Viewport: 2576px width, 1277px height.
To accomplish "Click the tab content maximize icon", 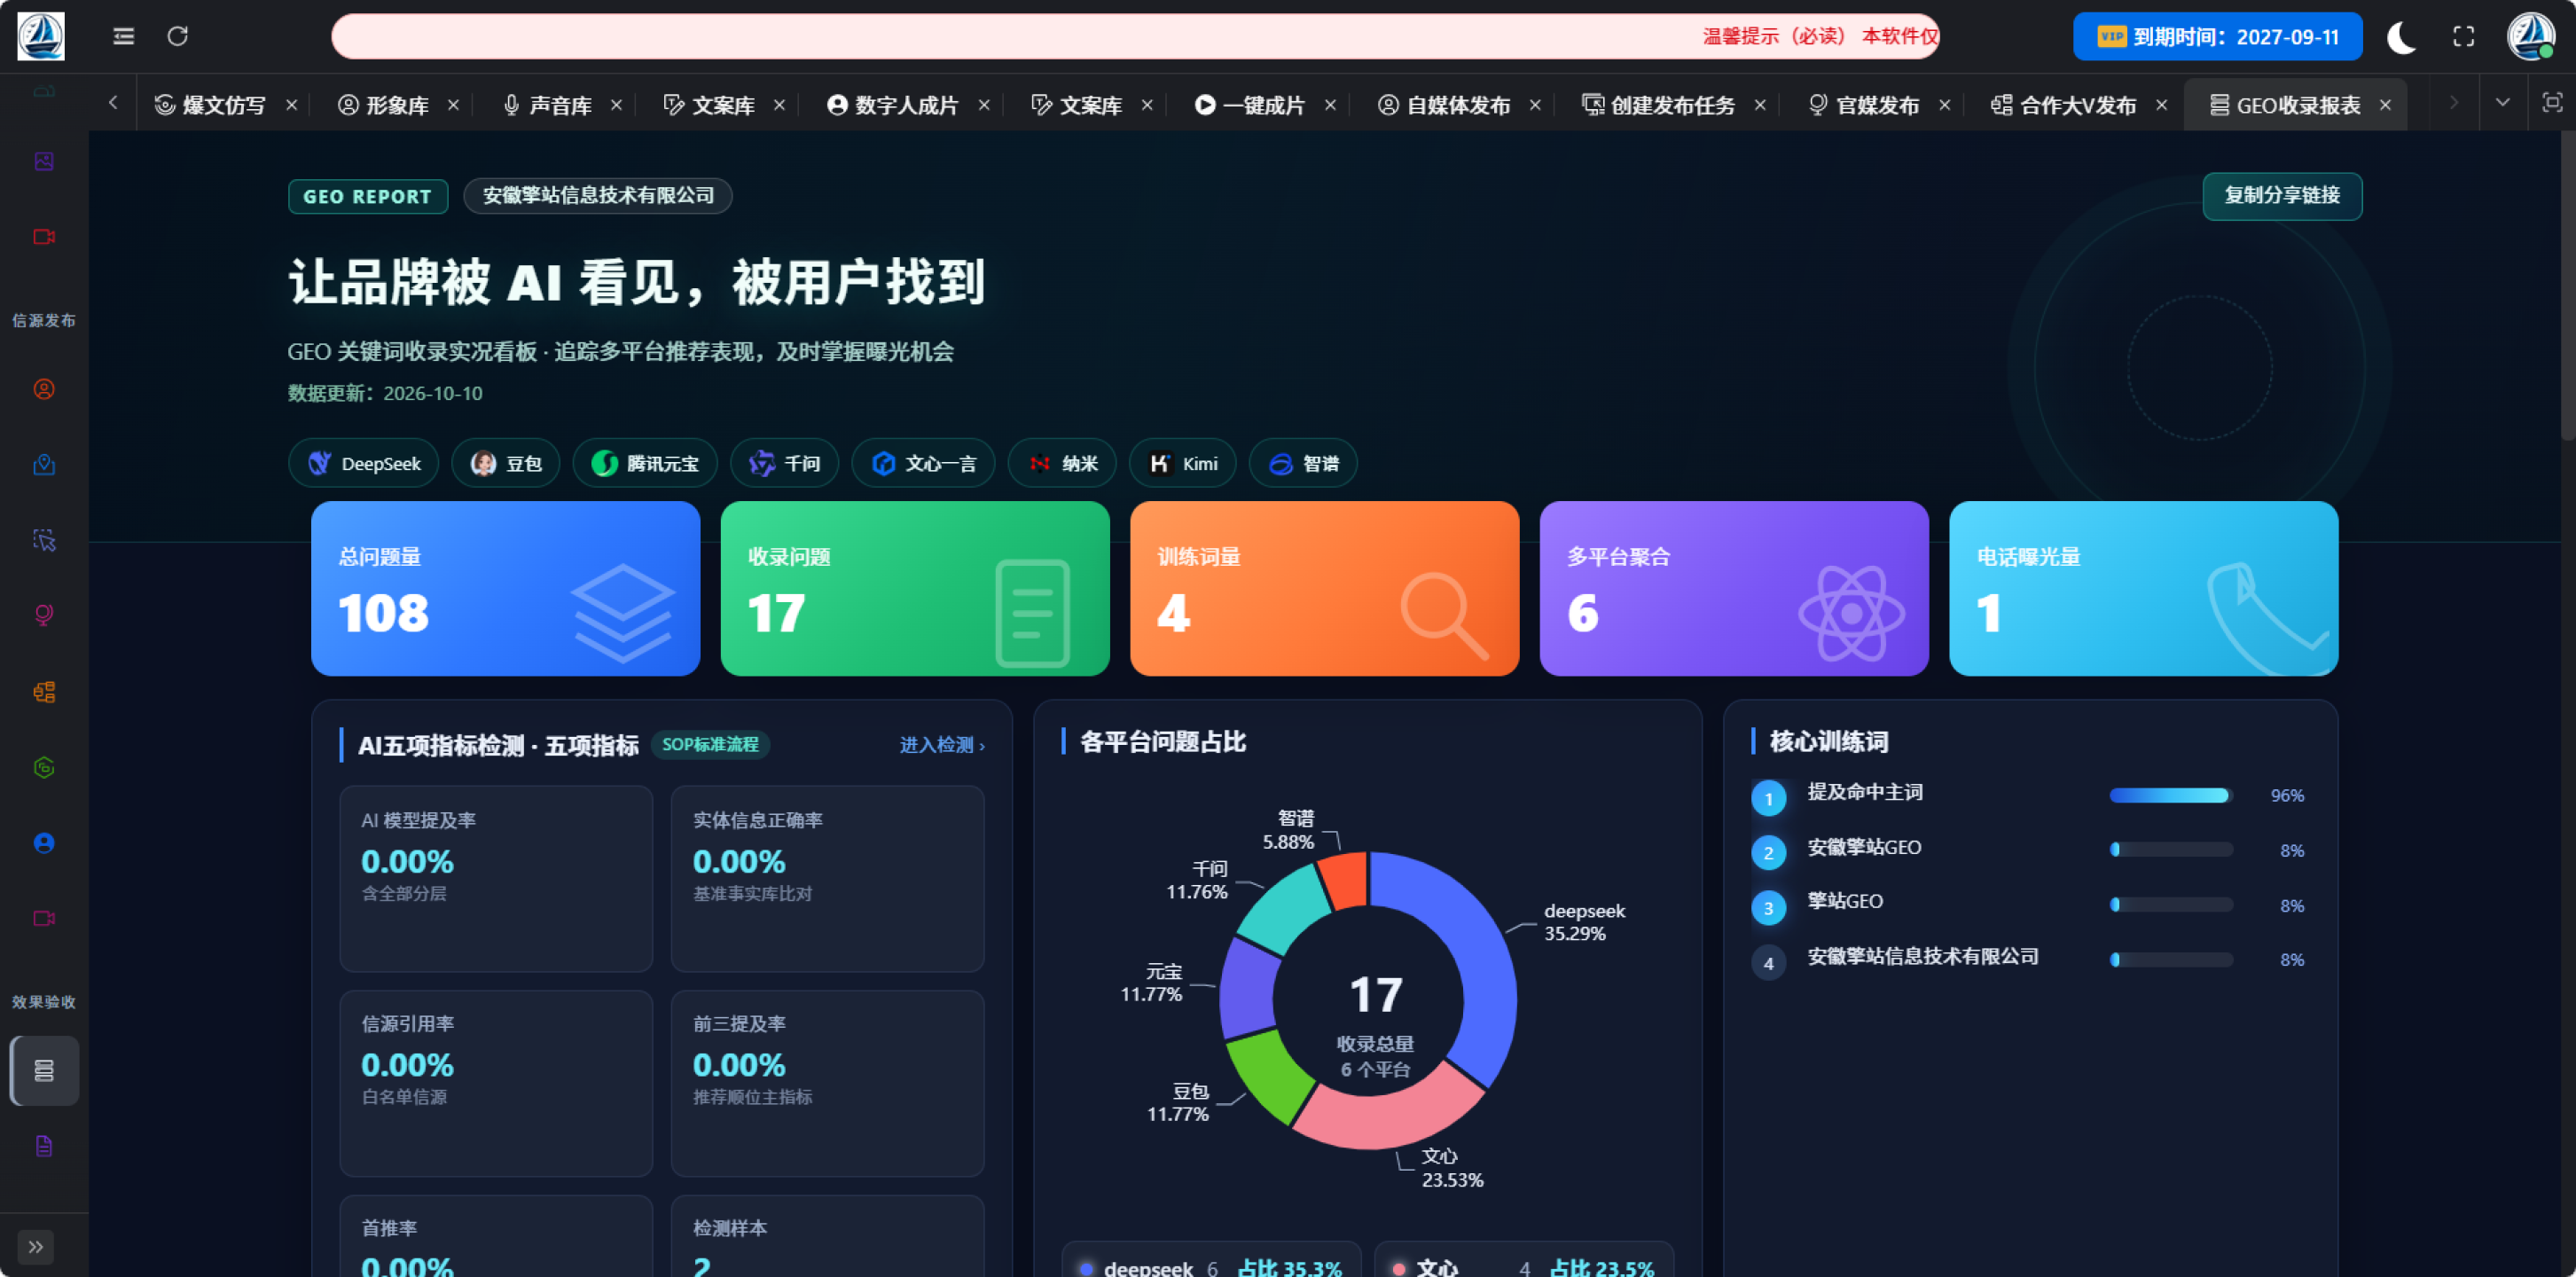I will click(x=2552, y=103).
